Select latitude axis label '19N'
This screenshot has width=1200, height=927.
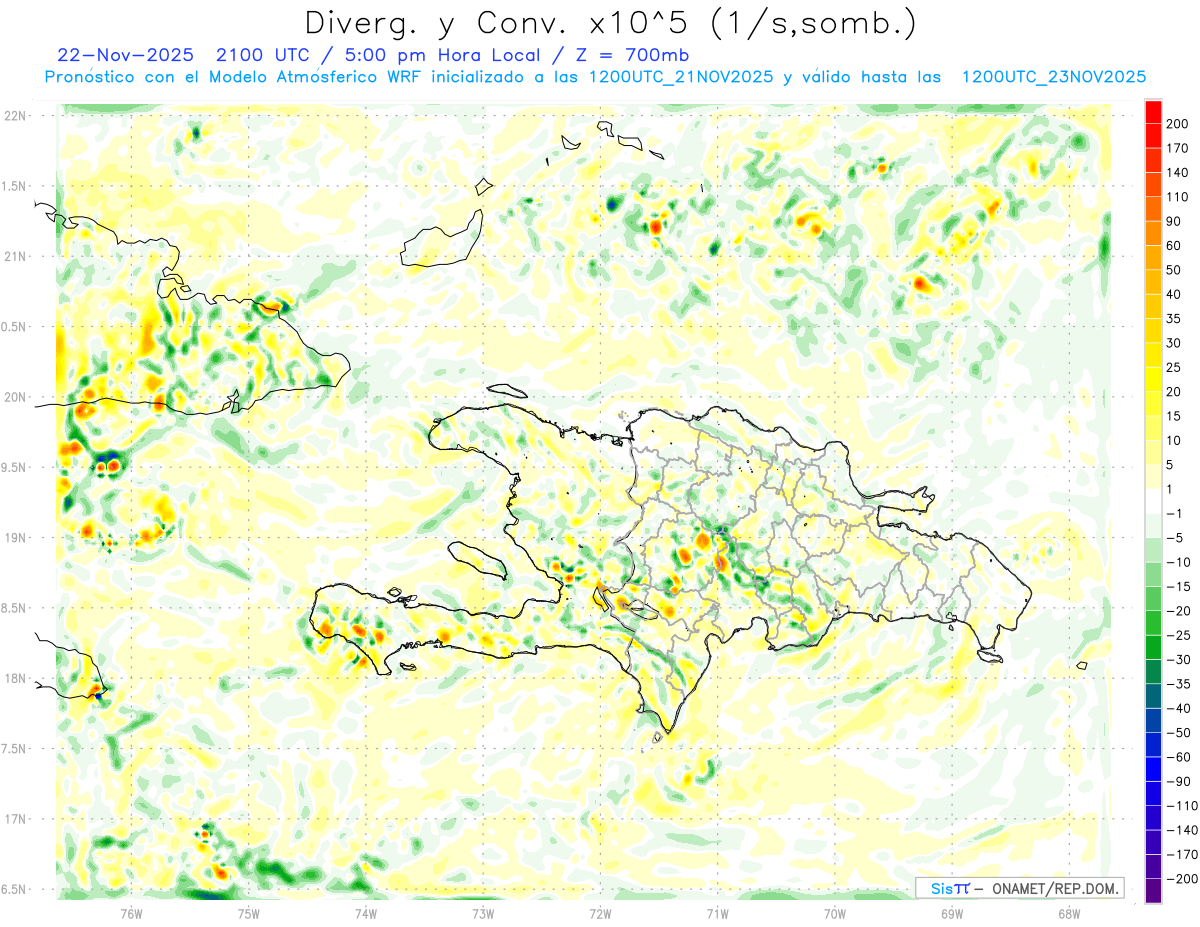pos(15,537)
